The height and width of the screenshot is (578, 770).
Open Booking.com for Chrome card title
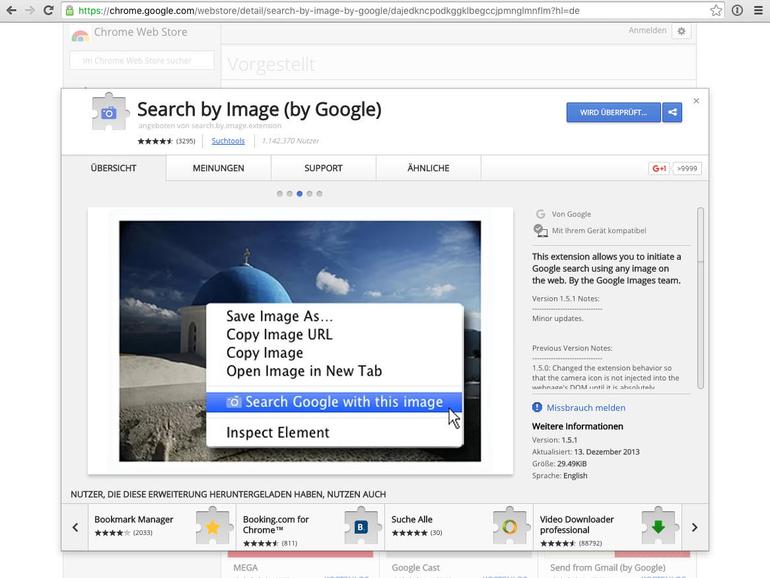(x=275, y=524)
